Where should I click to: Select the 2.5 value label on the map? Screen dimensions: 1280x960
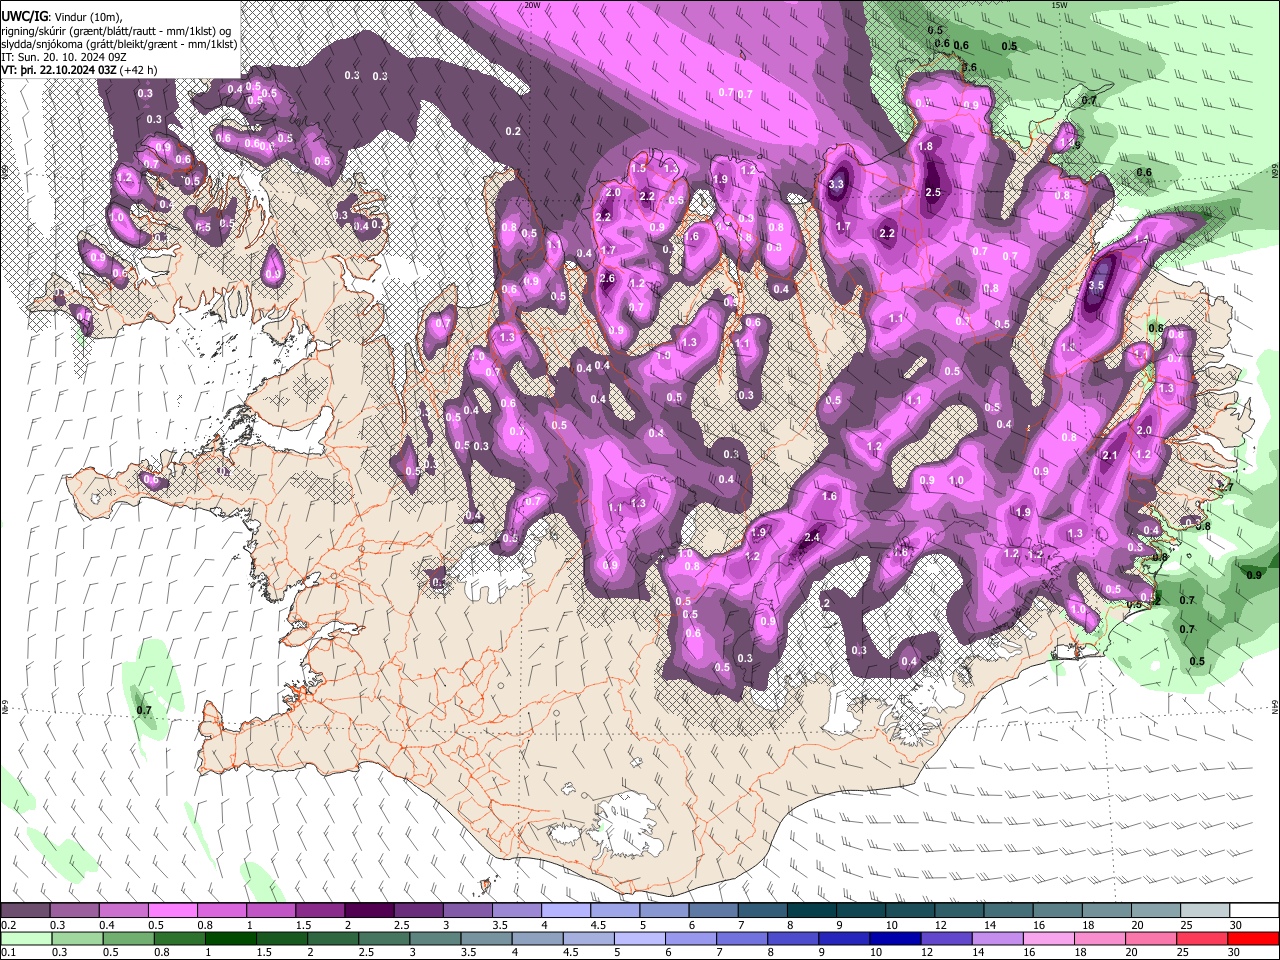point(933,192)
